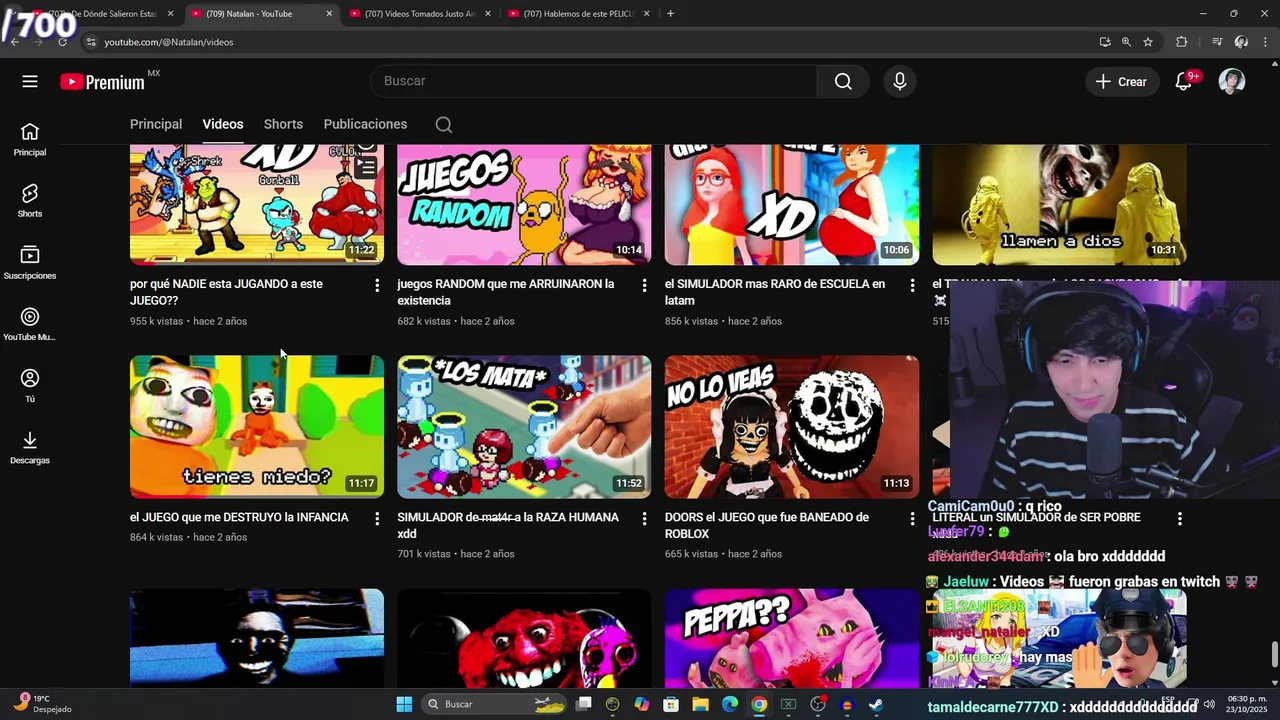Reload the page
Screen dimensions: 1280x720
[x=62, y=42]
